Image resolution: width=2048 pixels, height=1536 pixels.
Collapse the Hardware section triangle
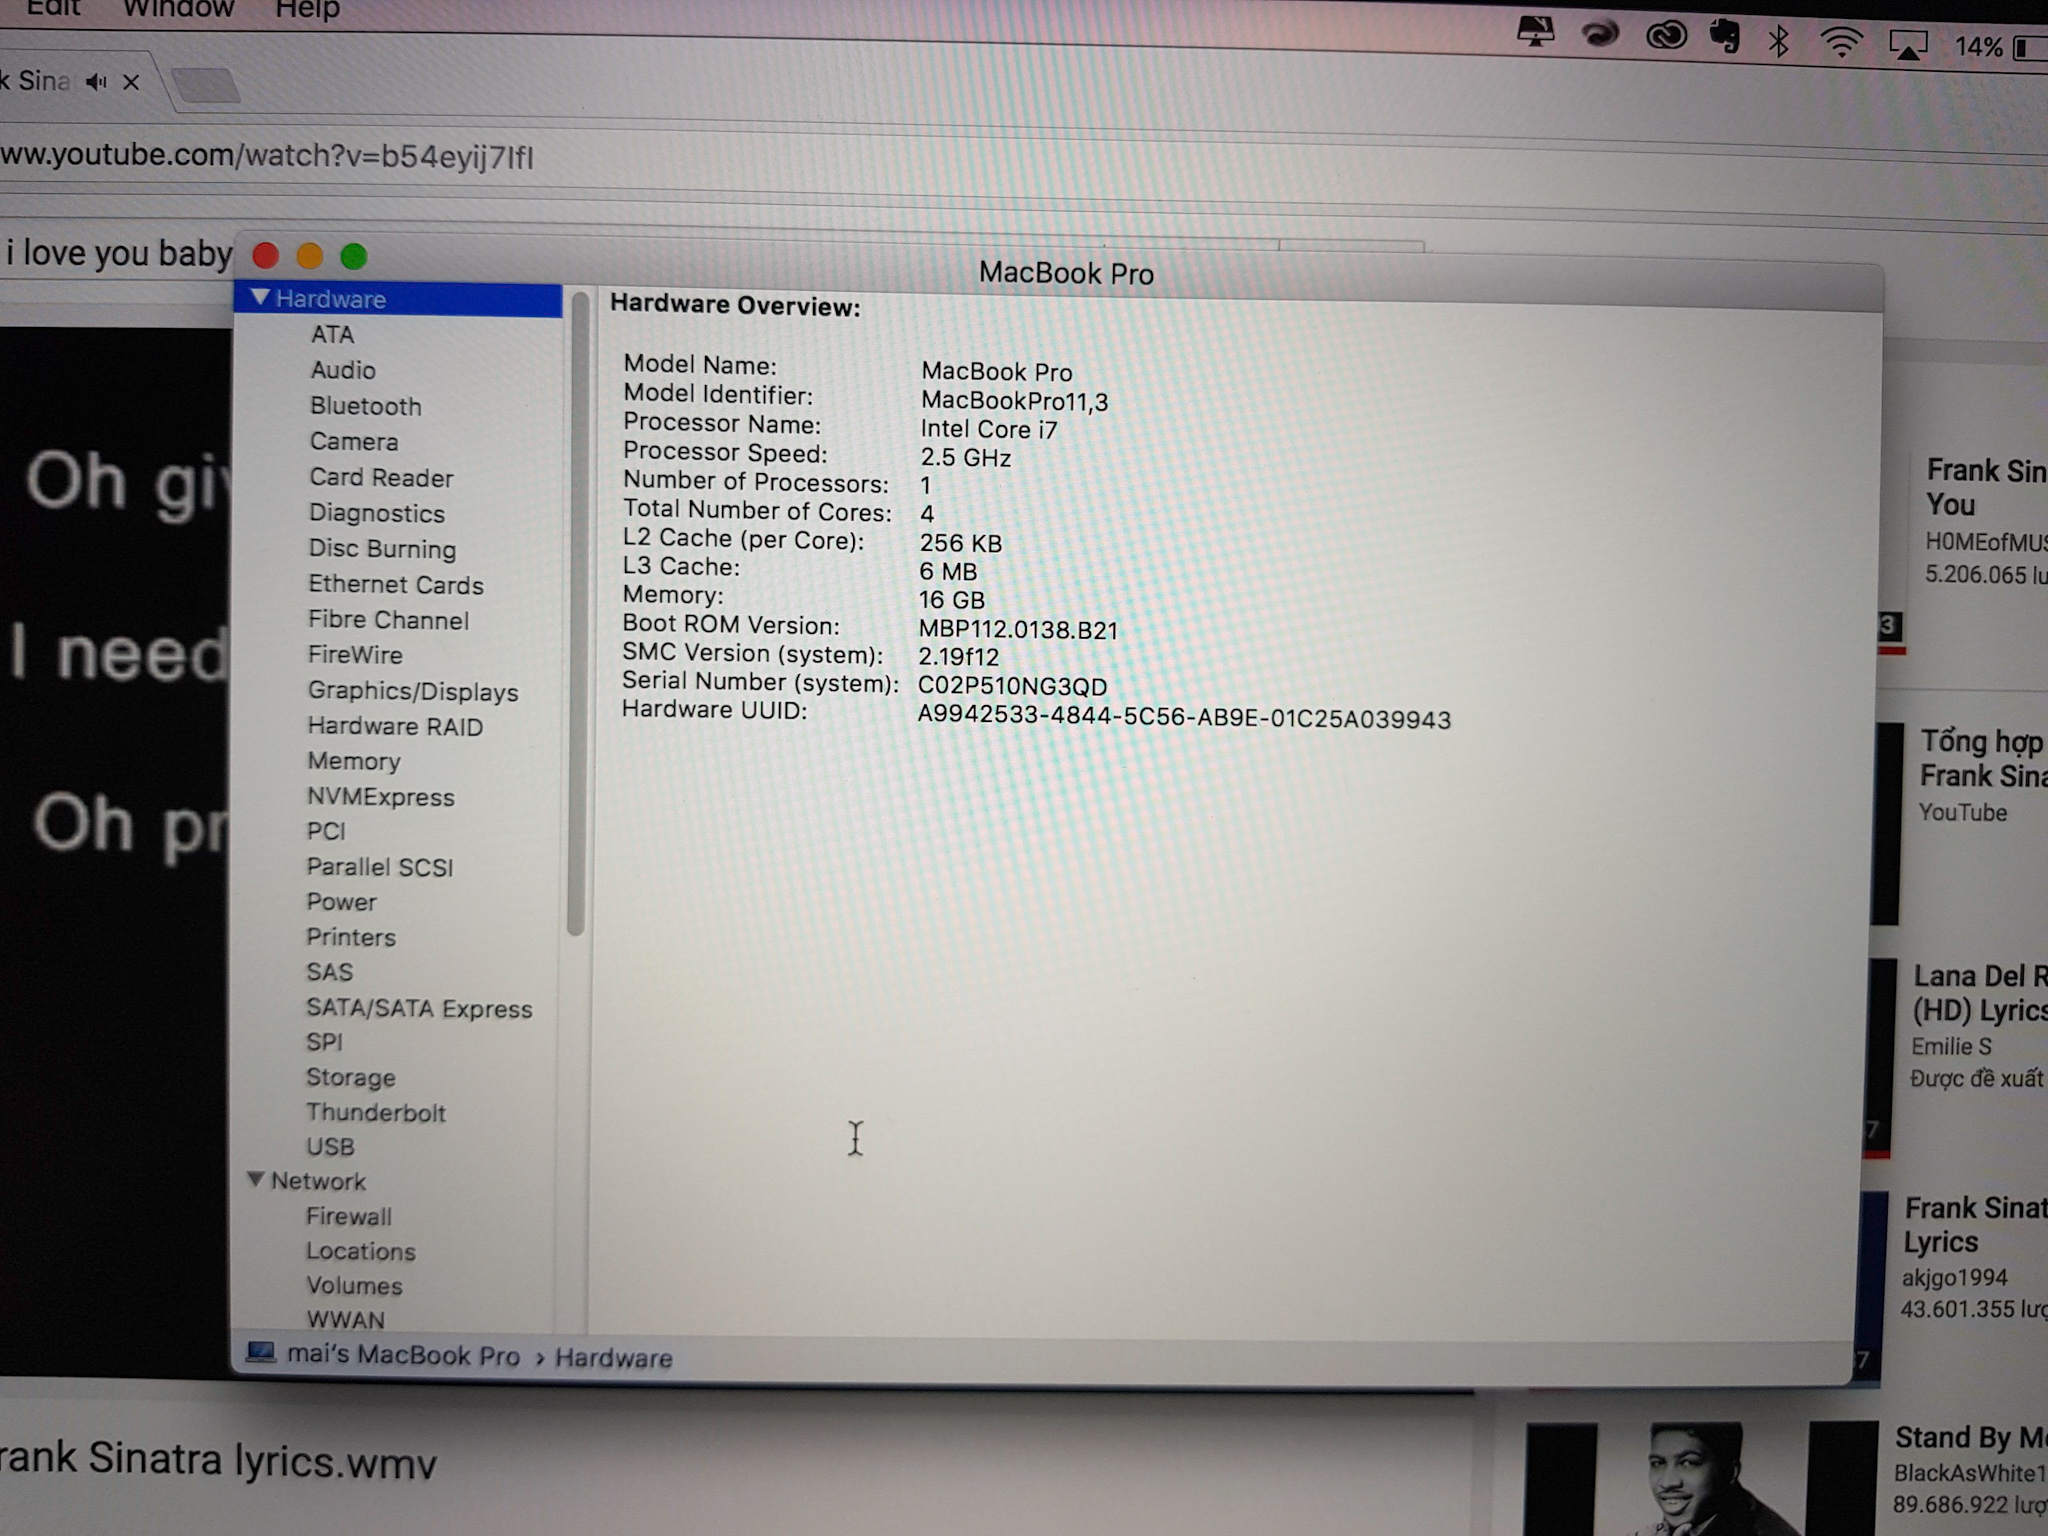(x=260, y=298)
